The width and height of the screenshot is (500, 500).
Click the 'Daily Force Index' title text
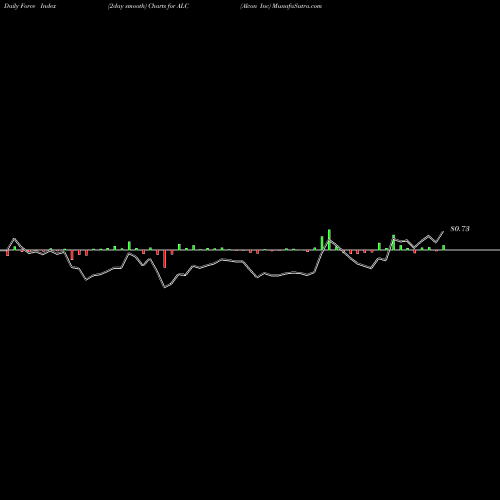tap(30, 6)
